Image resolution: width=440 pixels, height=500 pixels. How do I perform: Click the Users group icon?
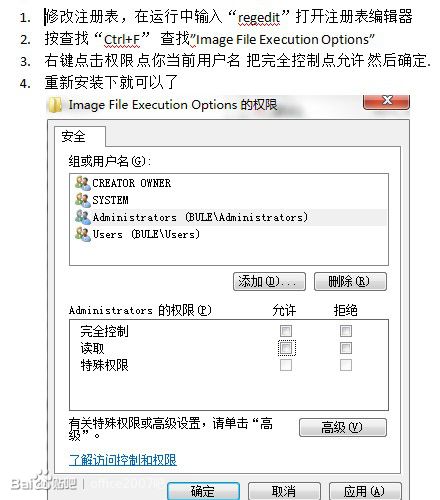click(82, 234)
